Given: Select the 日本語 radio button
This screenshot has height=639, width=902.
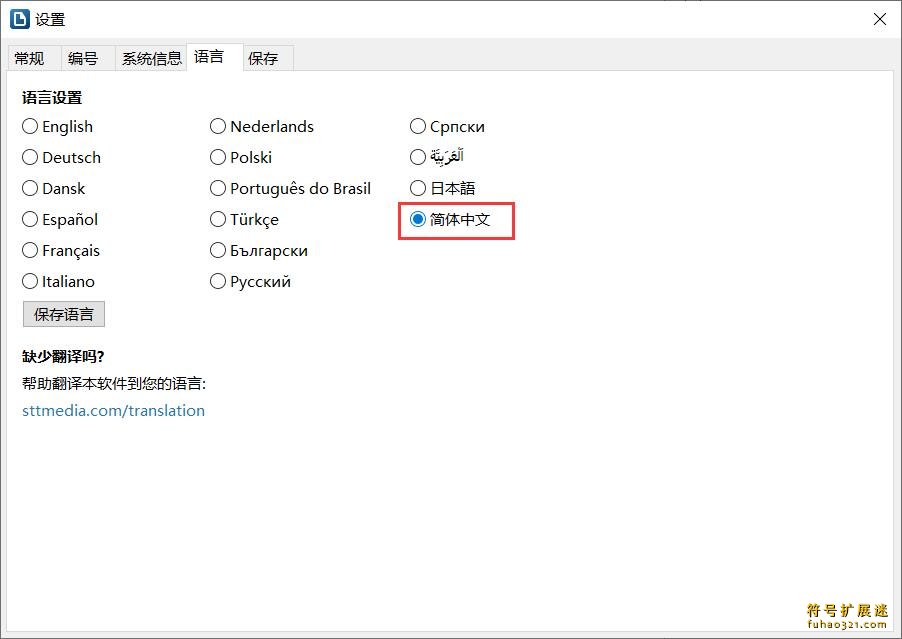Looking at the screenshot, I should [442, 189].
